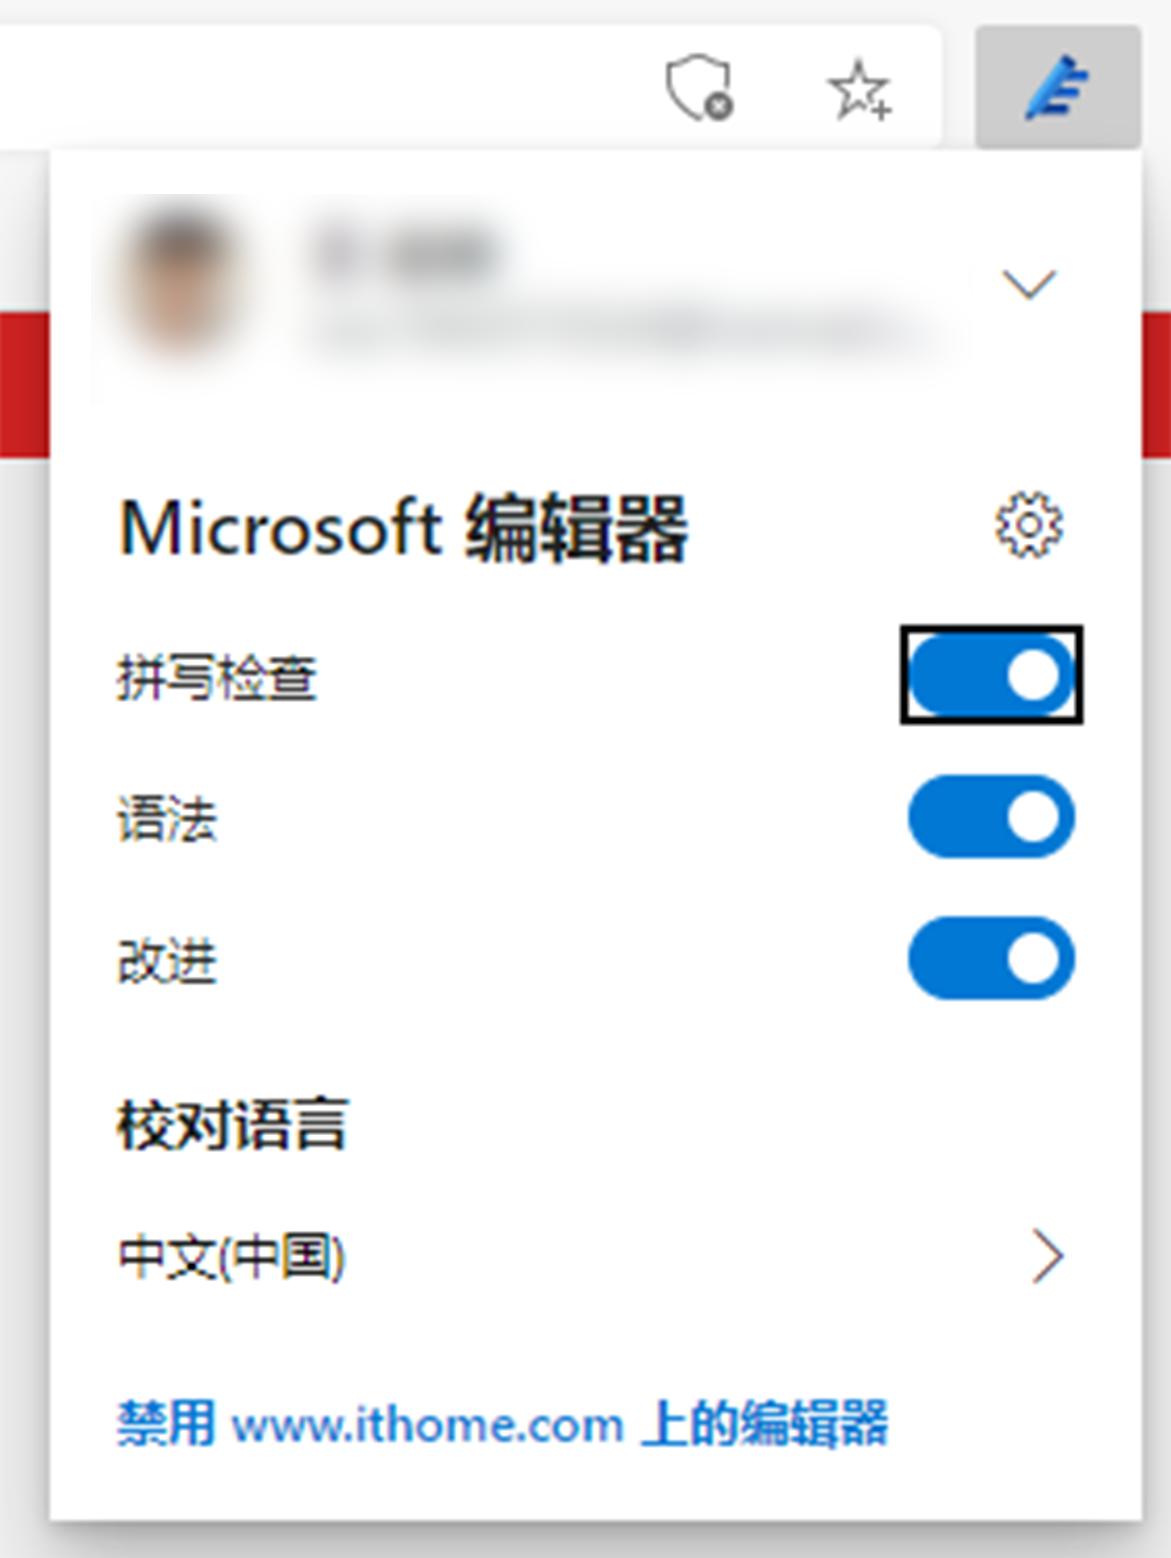Click the 改进 label text

click(x=167, y=961)
